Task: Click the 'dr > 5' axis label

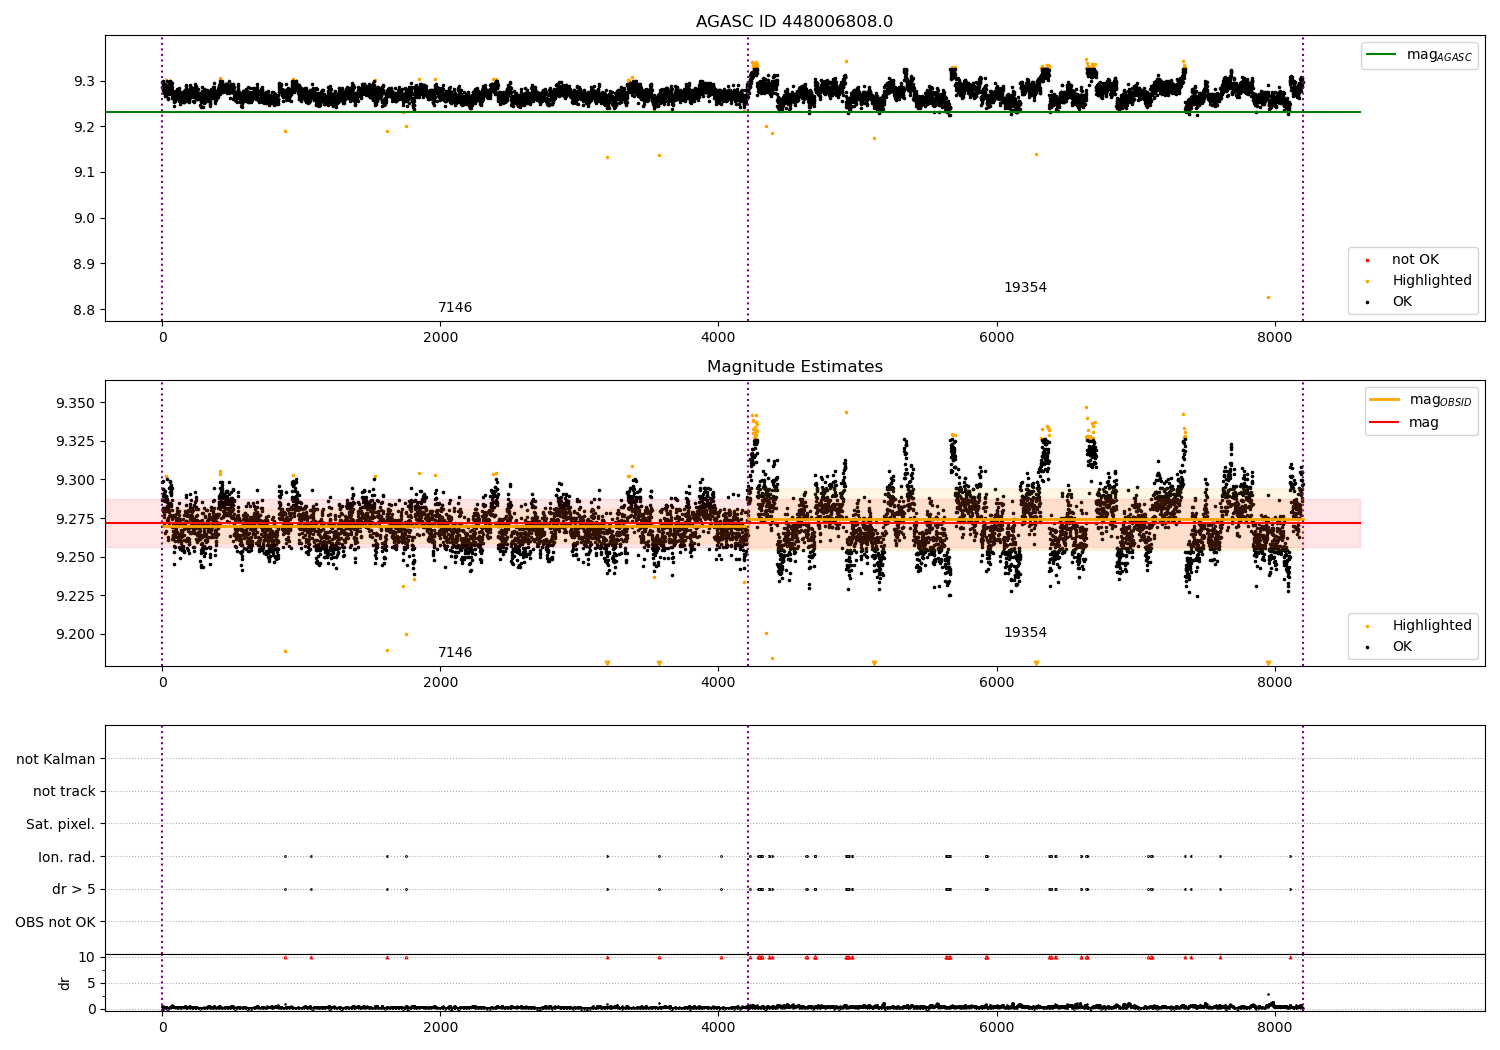Action: pos(74,889)
